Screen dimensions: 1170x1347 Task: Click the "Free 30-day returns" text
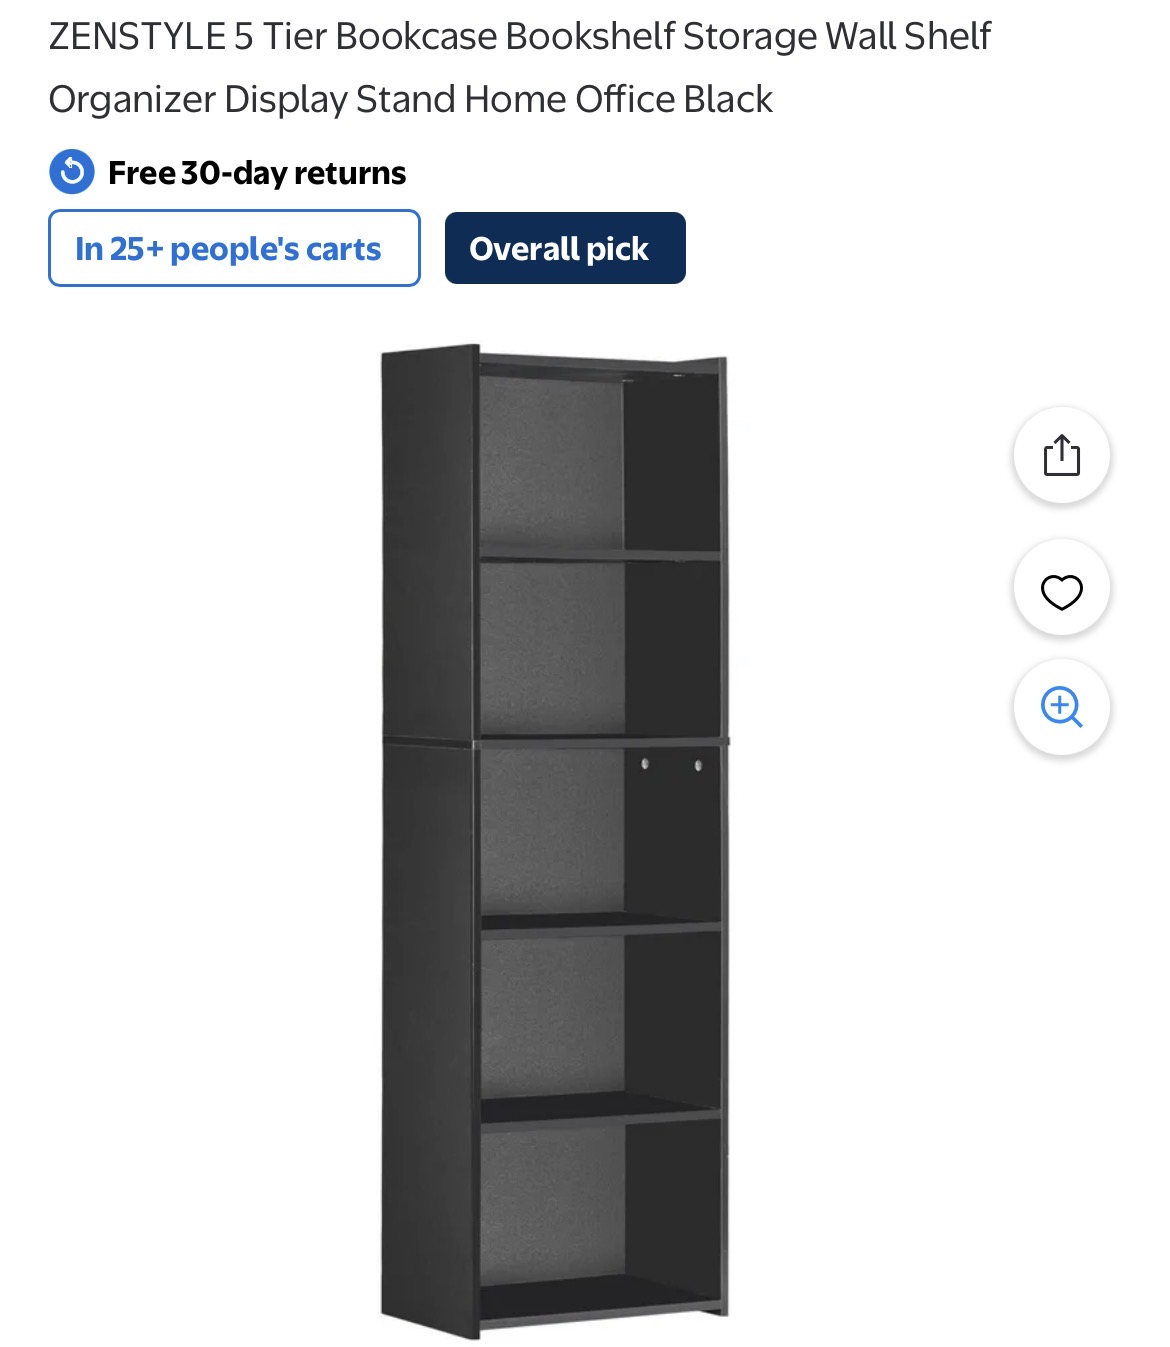(x=257, y=173)
